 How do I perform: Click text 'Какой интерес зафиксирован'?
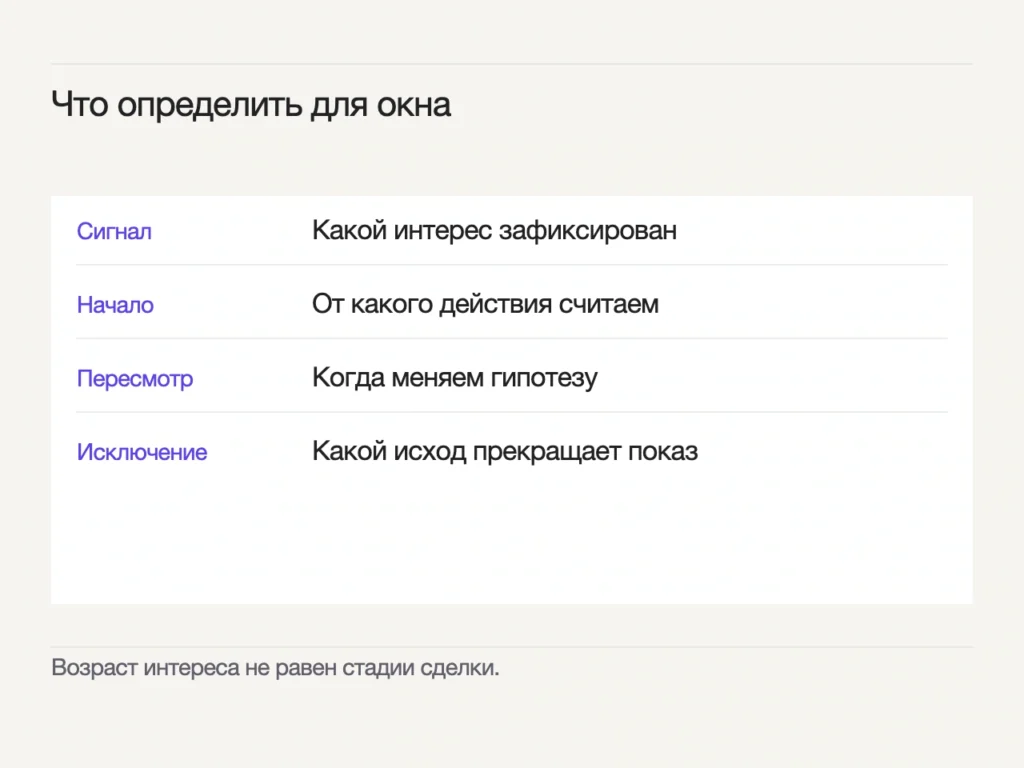(x=494, y=231)
